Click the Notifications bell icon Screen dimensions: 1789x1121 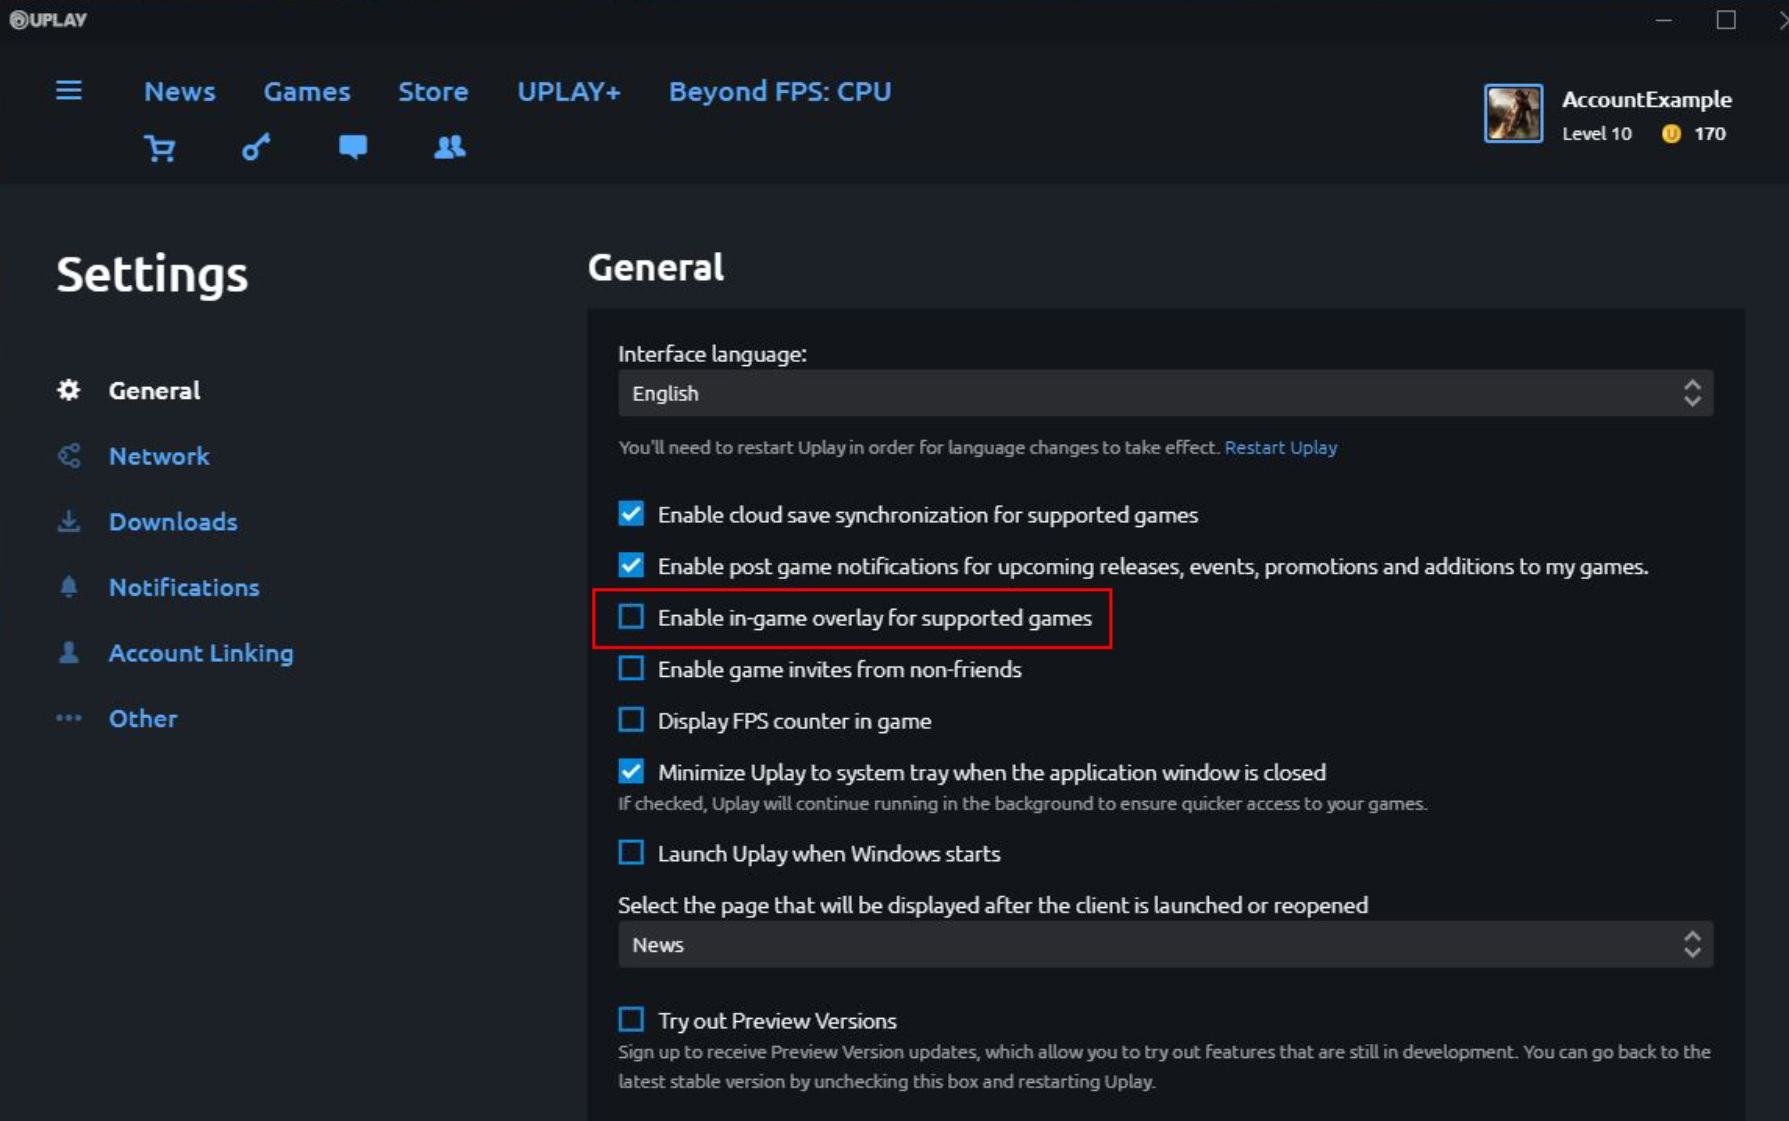click(x=69, y=587)
